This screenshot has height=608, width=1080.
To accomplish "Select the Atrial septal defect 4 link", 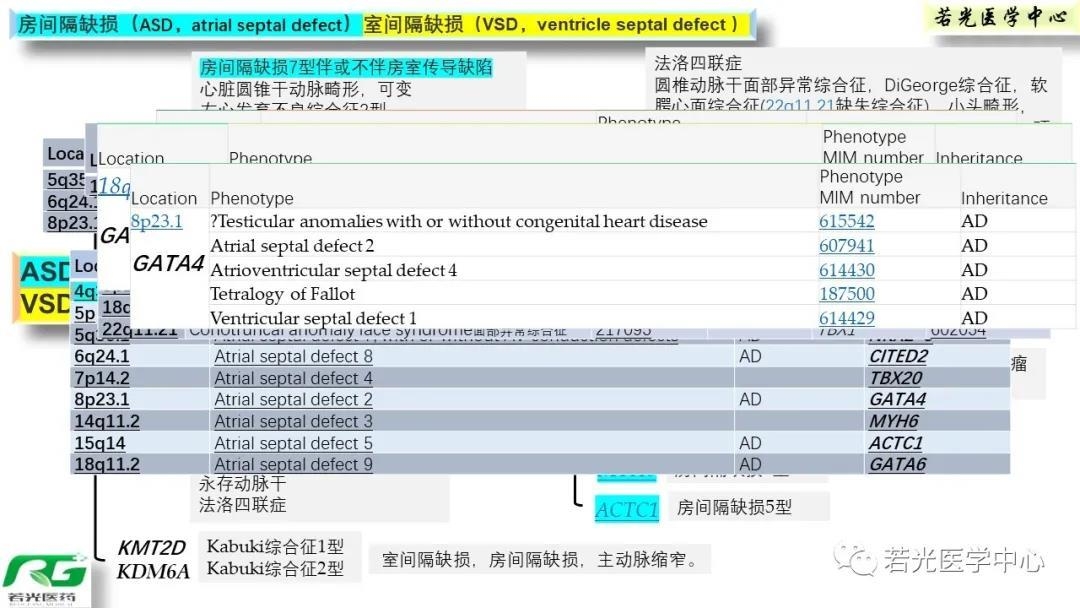I will [293, 379].
